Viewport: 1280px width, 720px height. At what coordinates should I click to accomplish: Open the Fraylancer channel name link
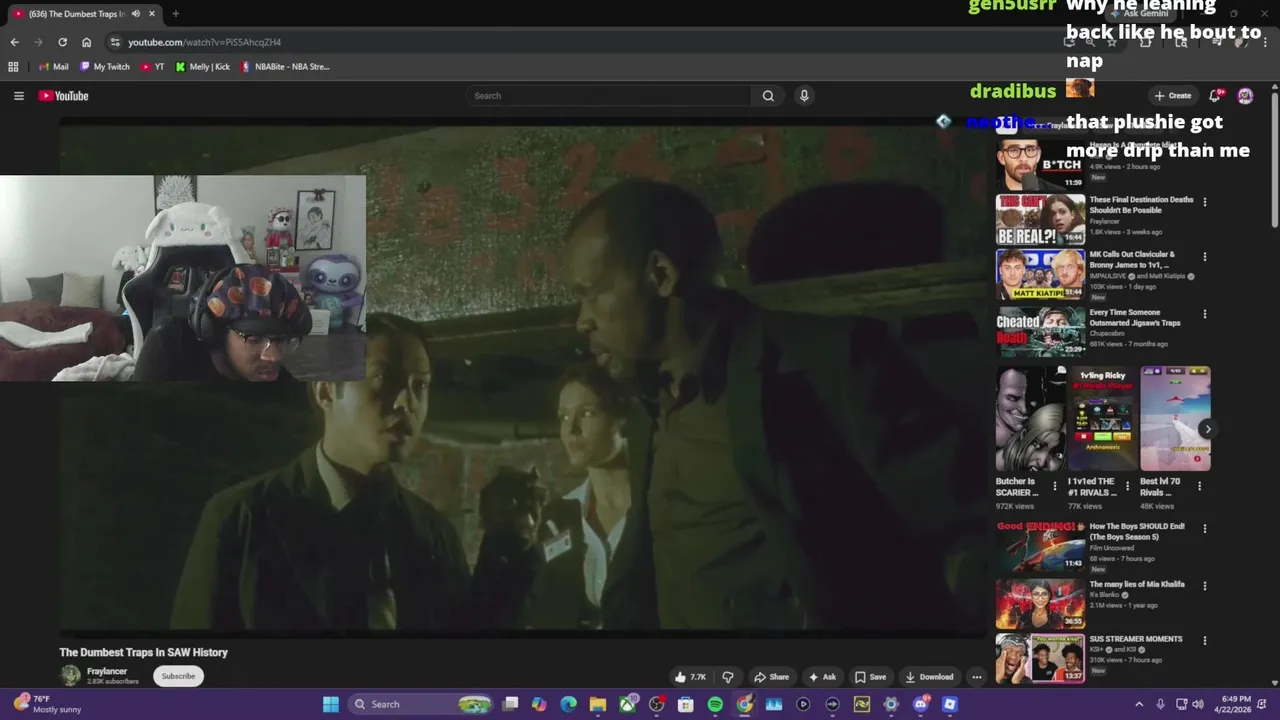(x=107, y=671)
